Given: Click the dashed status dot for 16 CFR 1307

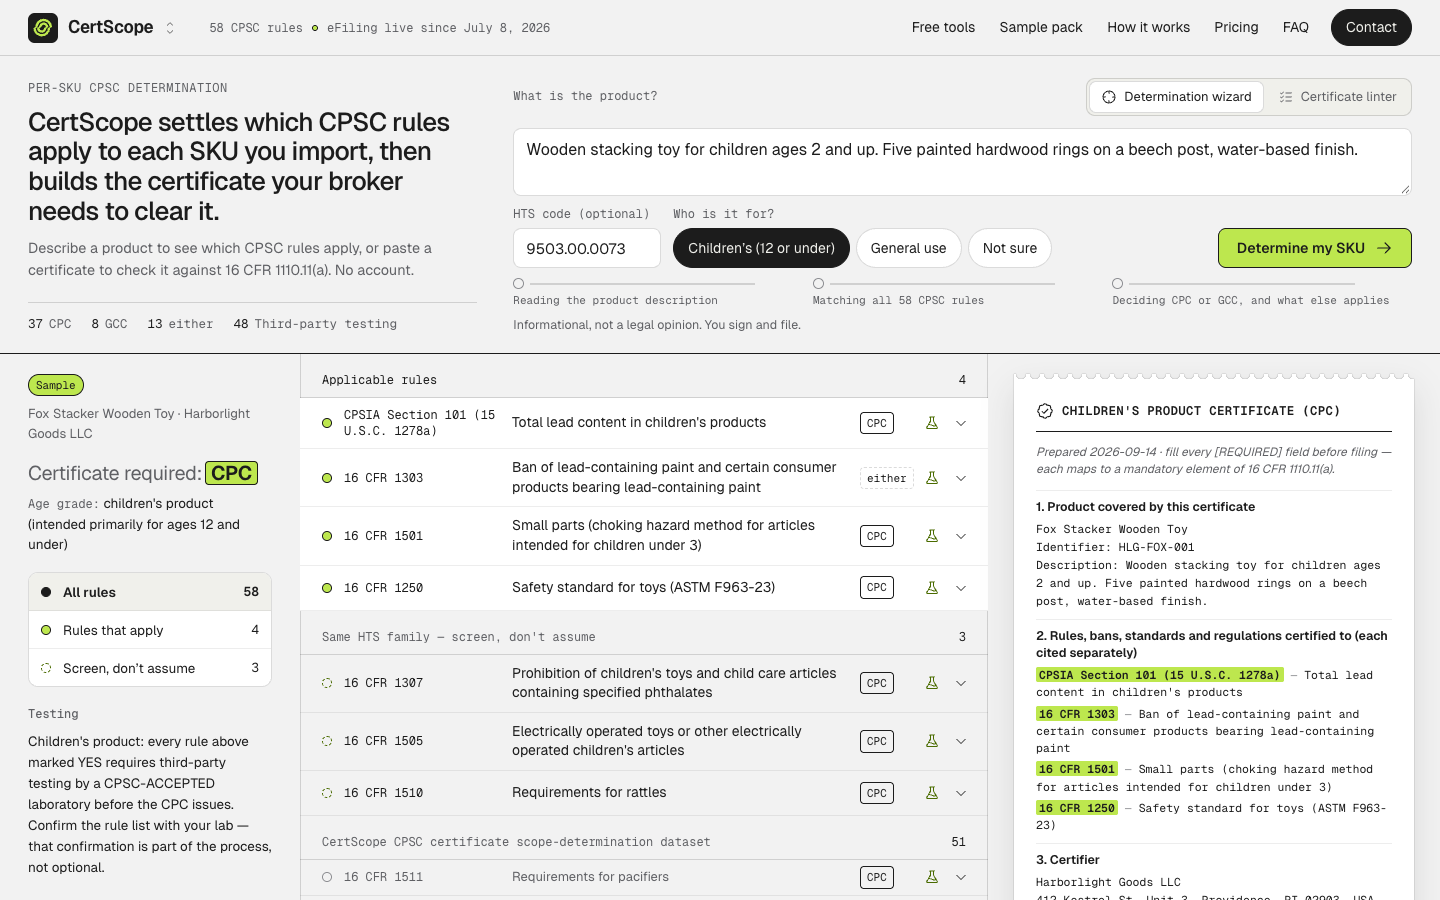Looking at the screenshot, I should pos(327,683).
